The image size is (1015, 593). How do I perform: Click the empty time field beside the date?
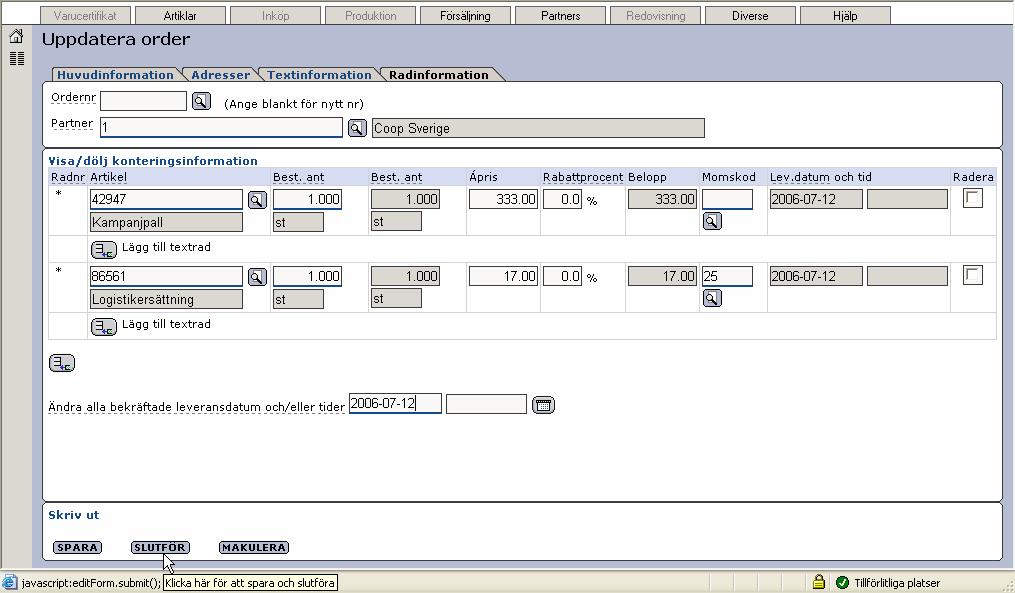pos(487,404)
